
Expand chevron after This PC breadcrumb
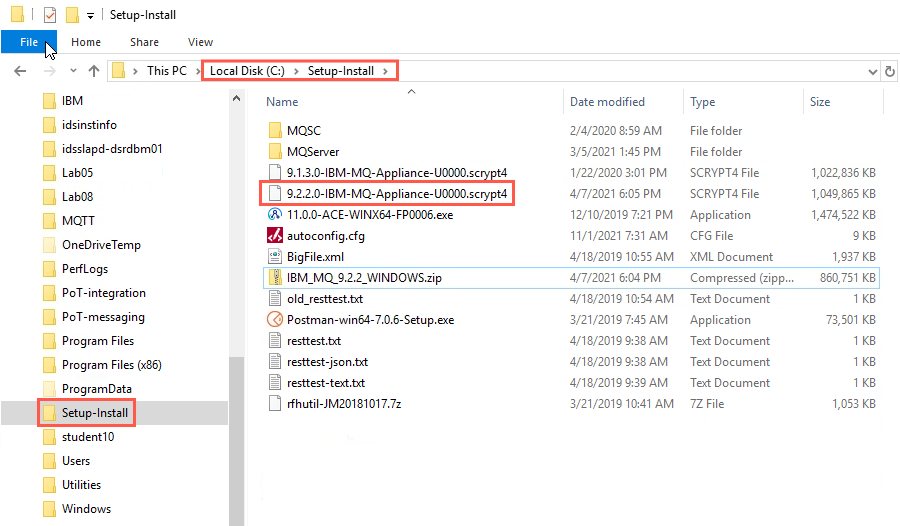point(198,71)
